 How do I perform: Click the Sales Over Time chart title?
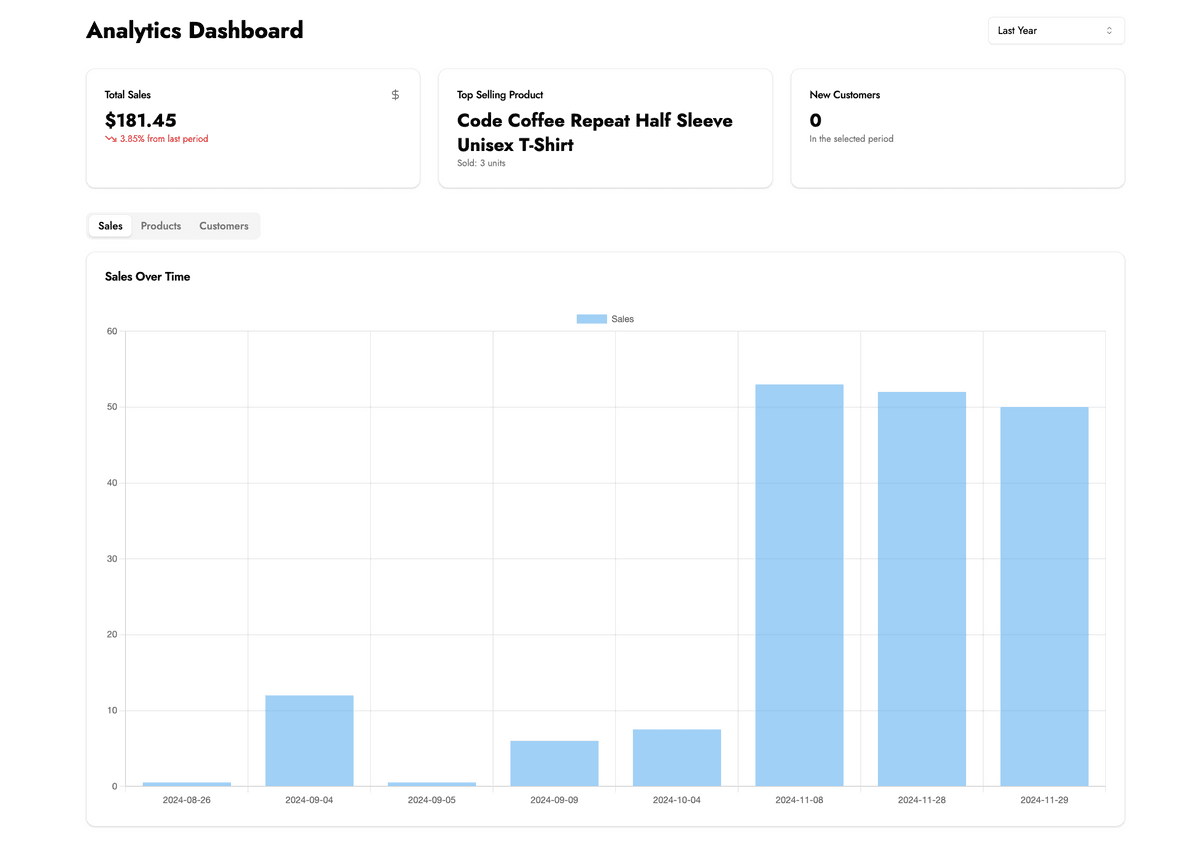[147, 277]
